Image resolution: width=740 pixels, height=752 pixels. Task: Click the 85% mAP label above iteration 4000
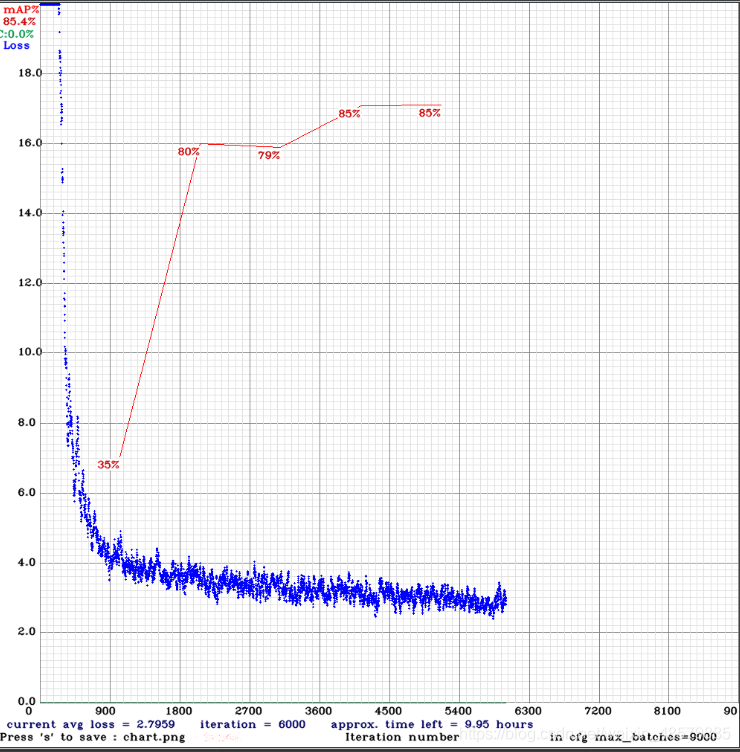[349, 114]
